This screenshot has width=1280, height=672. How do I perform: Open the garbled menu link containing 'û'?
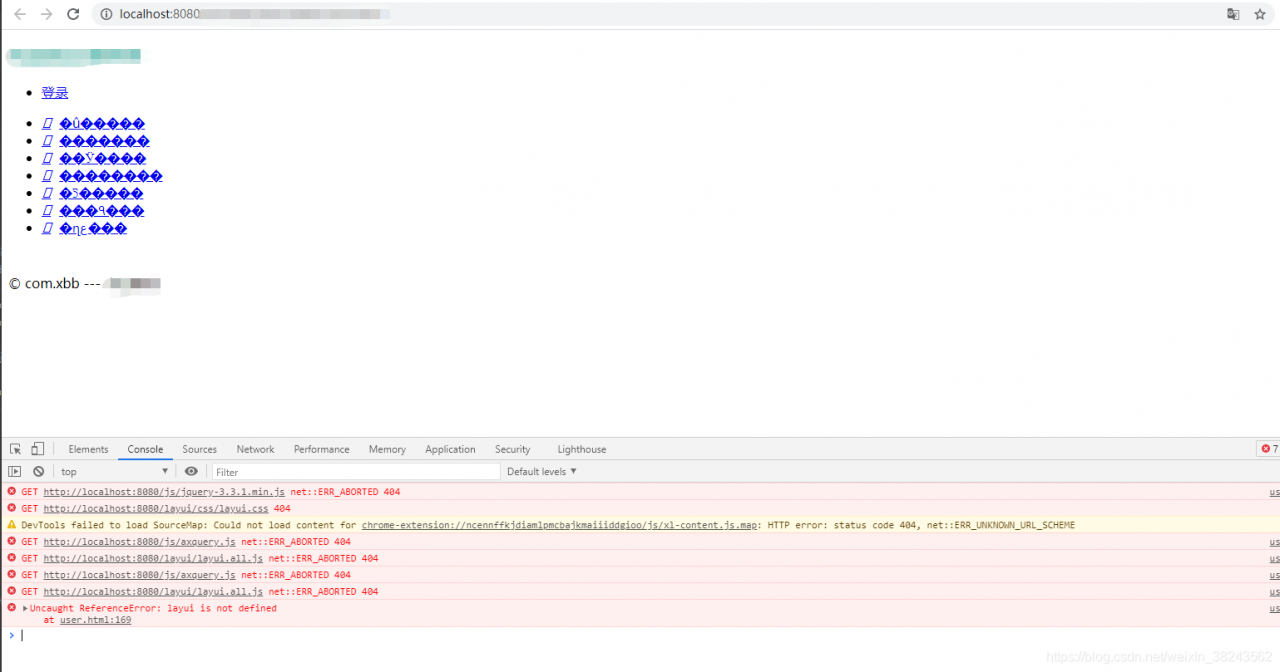tap(102, 124)
